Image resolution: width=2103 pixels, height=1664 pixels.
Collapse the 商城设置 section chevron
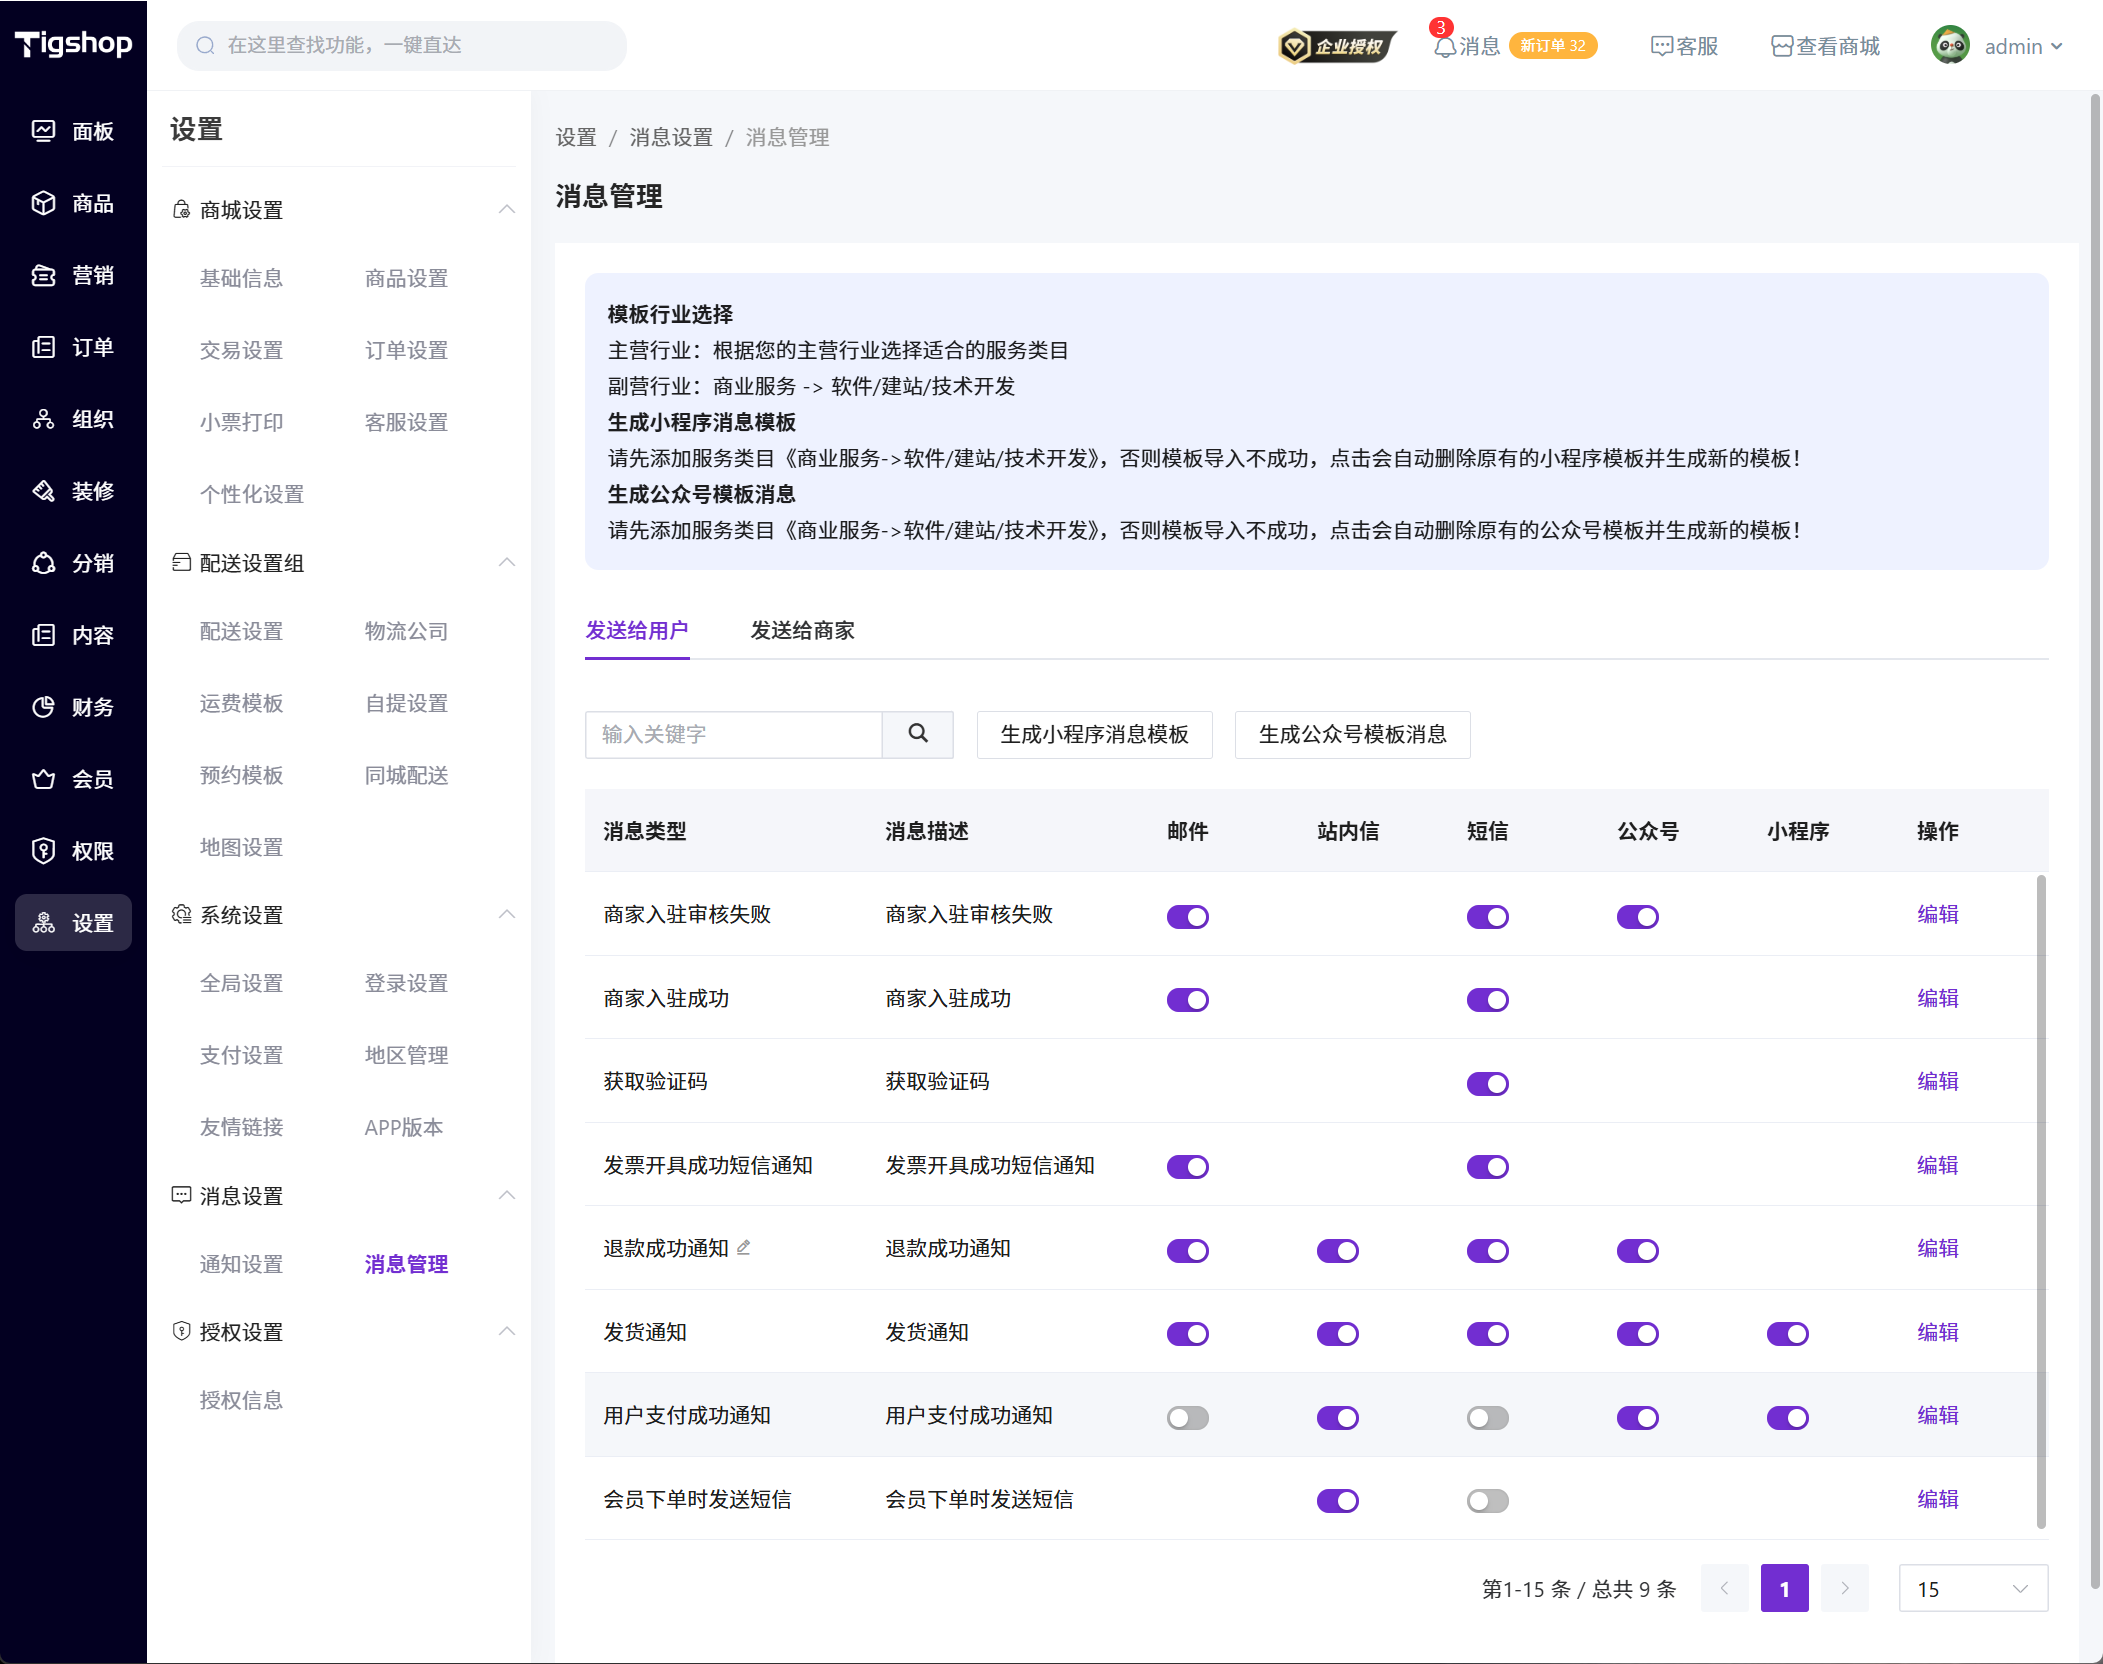pyautogui.click(x=507, y=209)
